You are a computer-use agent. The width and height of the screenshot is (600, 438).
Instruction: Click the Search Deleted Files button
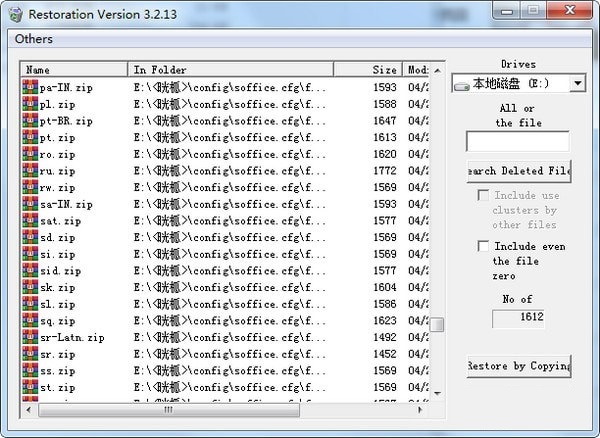click(x=518, y=171)
